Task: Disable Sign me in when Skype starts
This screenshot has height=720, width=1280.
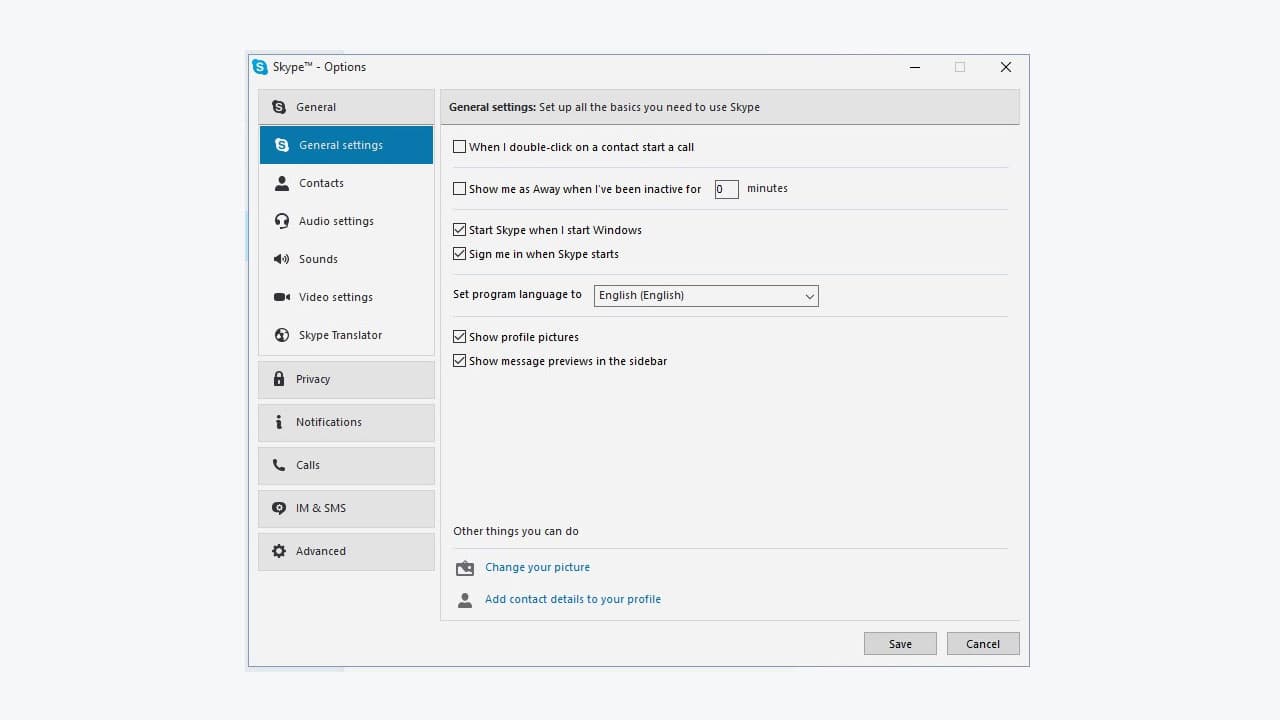Action: click(x=459, y=253)
